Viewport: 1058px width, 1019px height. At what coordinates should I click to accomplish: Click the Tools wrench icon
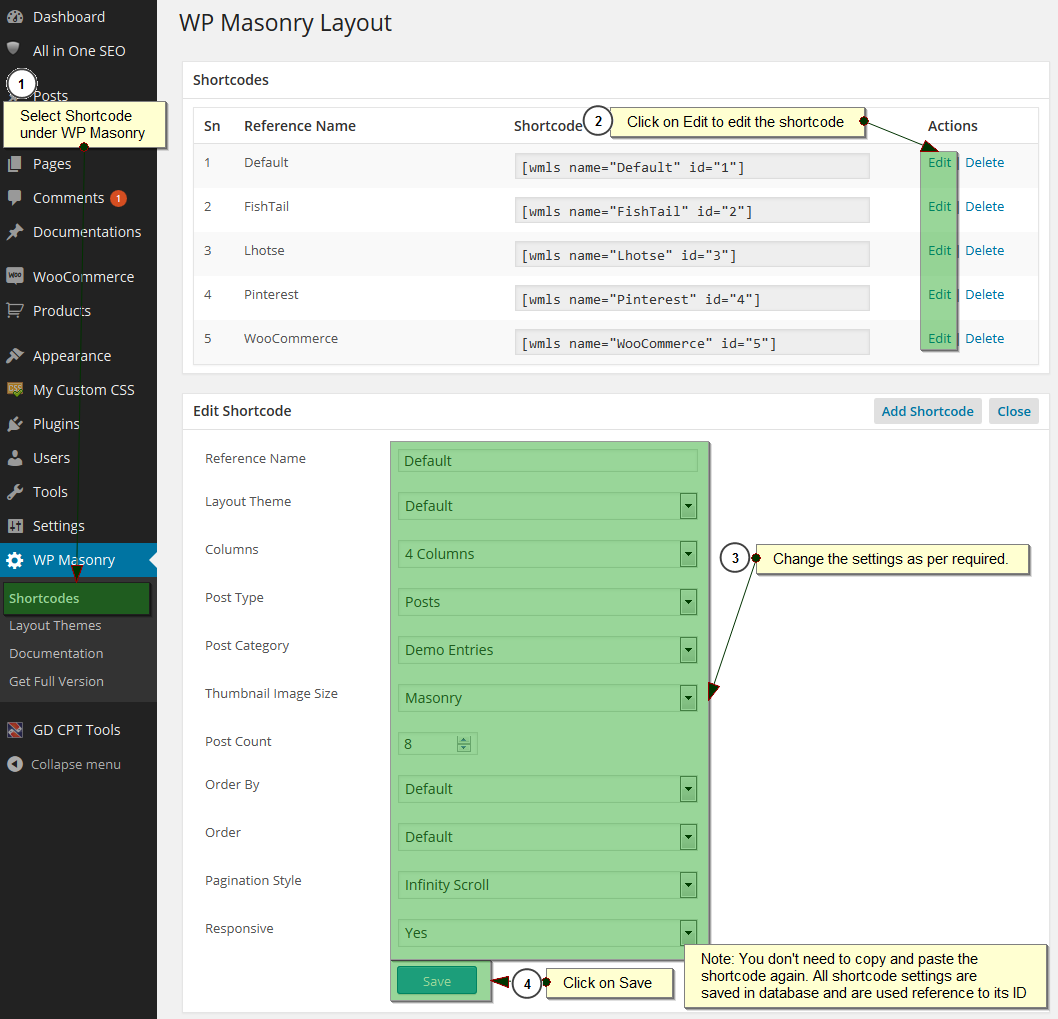pyautogui.click(x=15, y=491)
